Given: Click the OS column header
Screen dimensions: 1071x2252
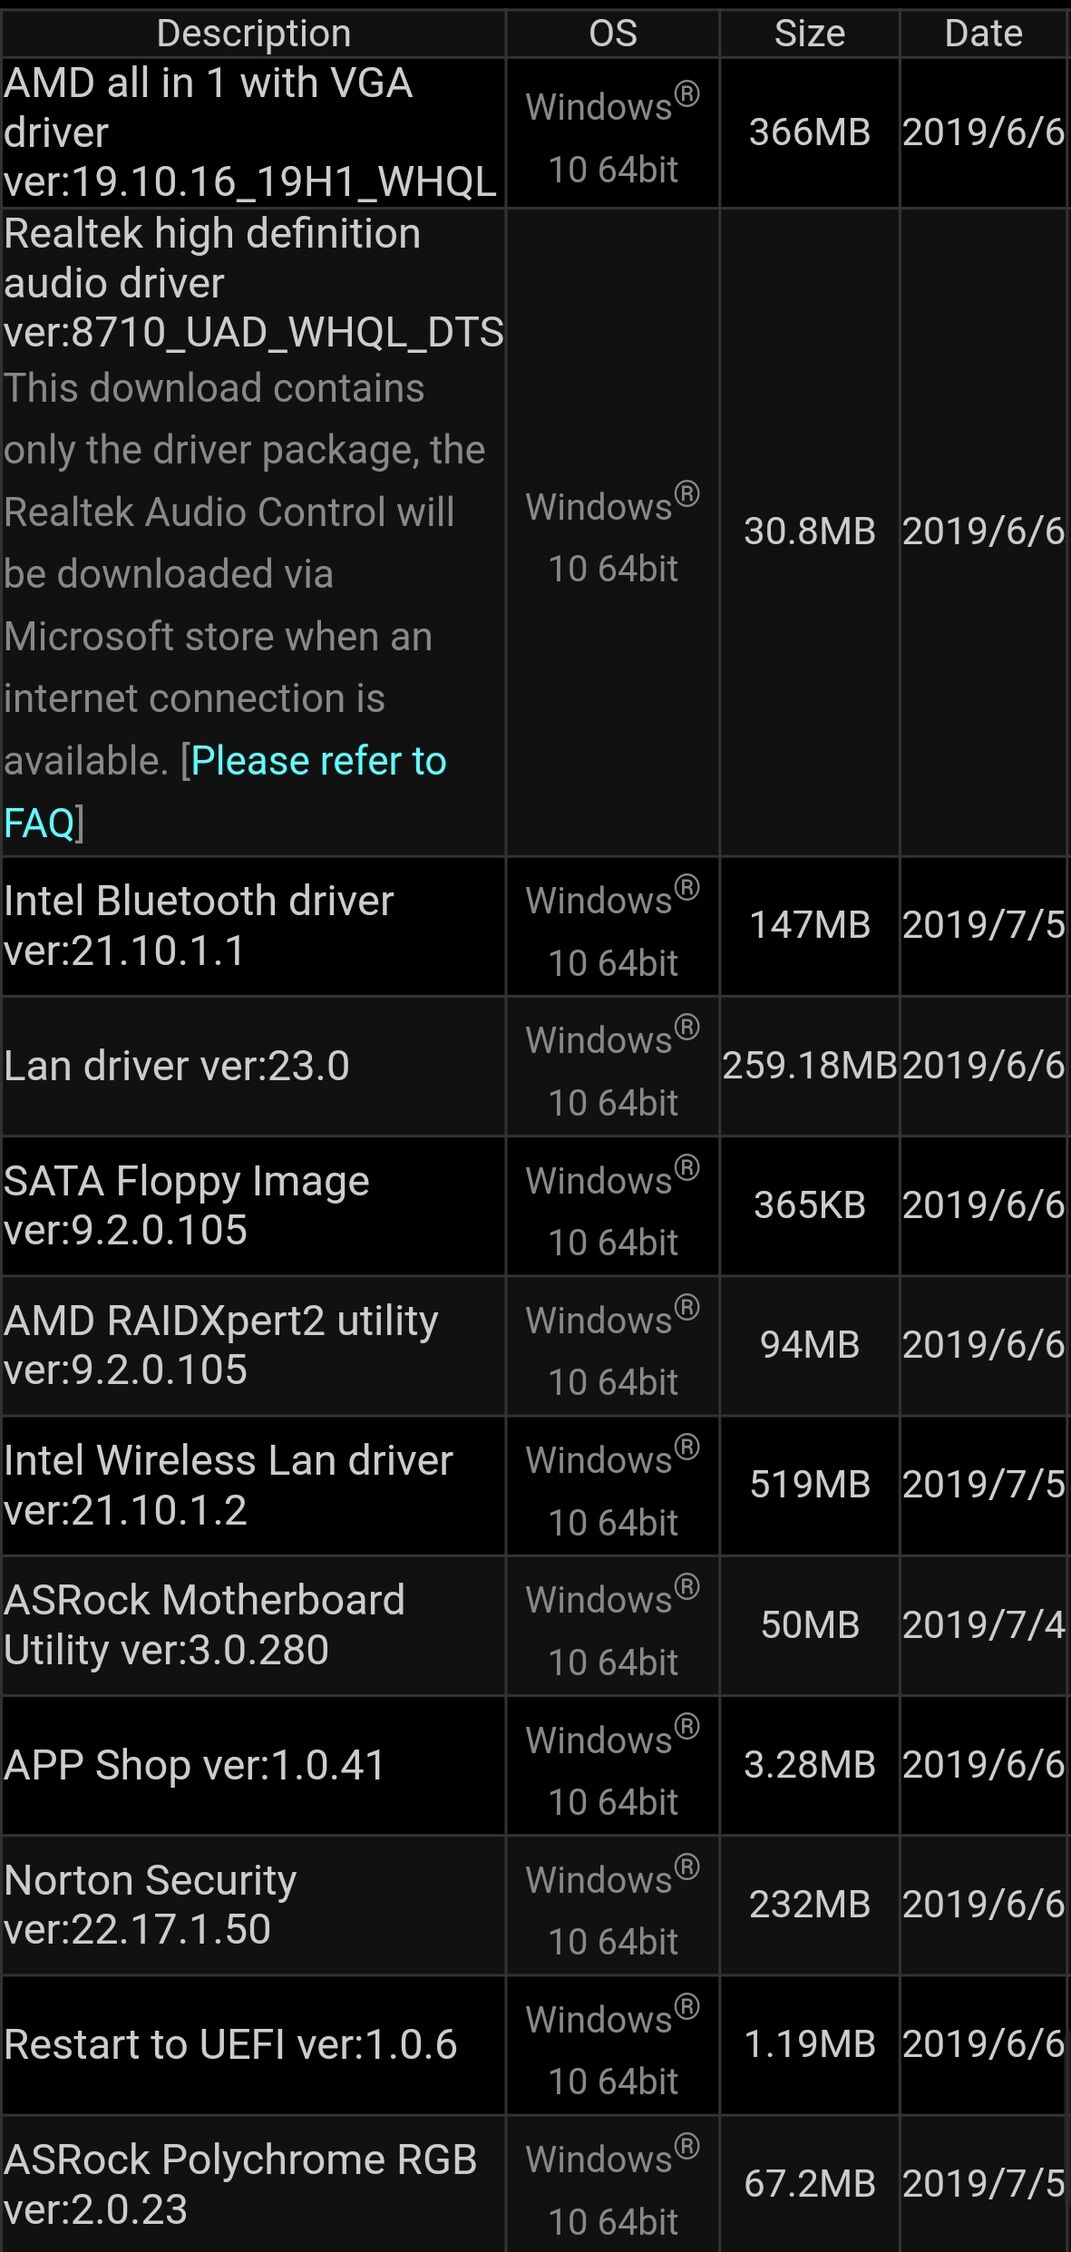Looking at the screenshot, I should click(612, 34).
